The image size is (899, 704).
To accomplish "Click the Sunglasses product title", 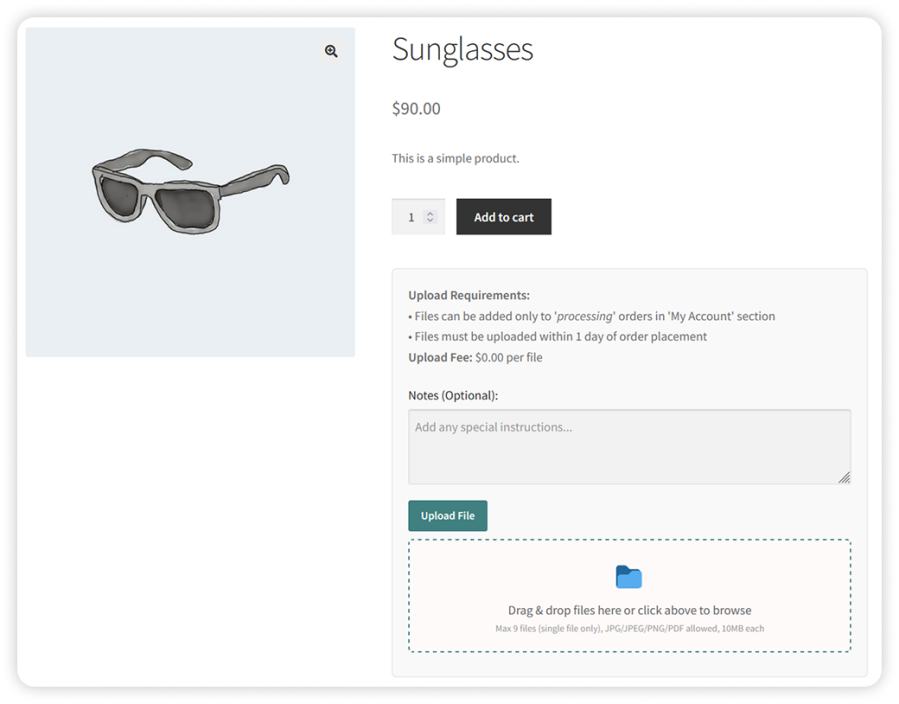I will pyautogui.click(x=462, y=50).
